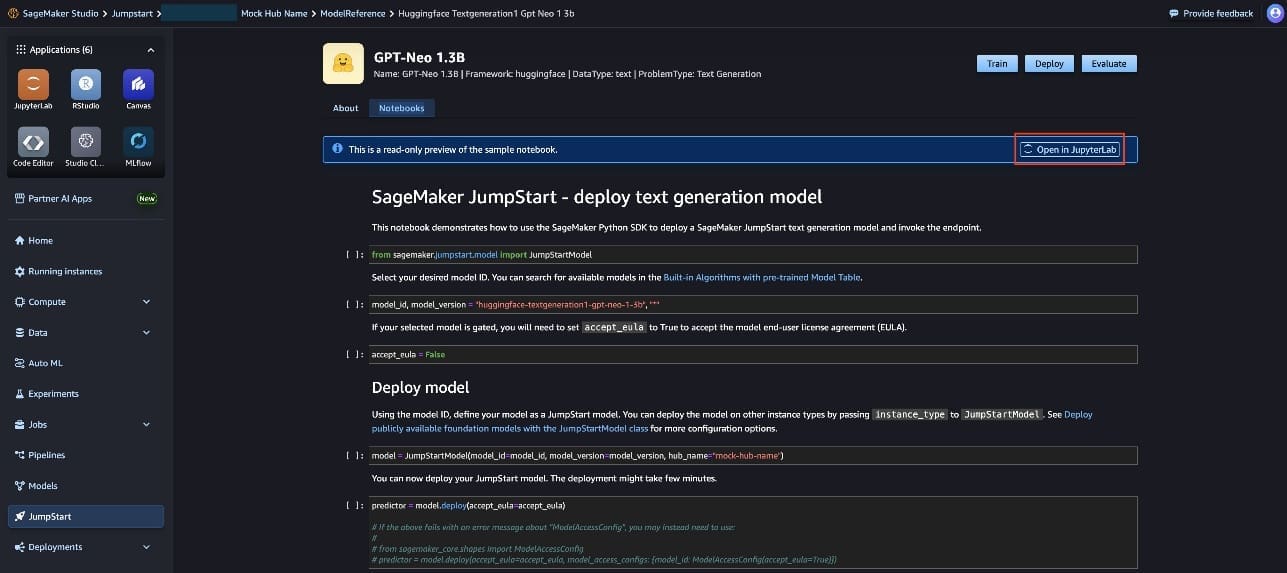Click the Open in JupyterLab button
Screen dimensions: 1287x573
coord(1069,150)
